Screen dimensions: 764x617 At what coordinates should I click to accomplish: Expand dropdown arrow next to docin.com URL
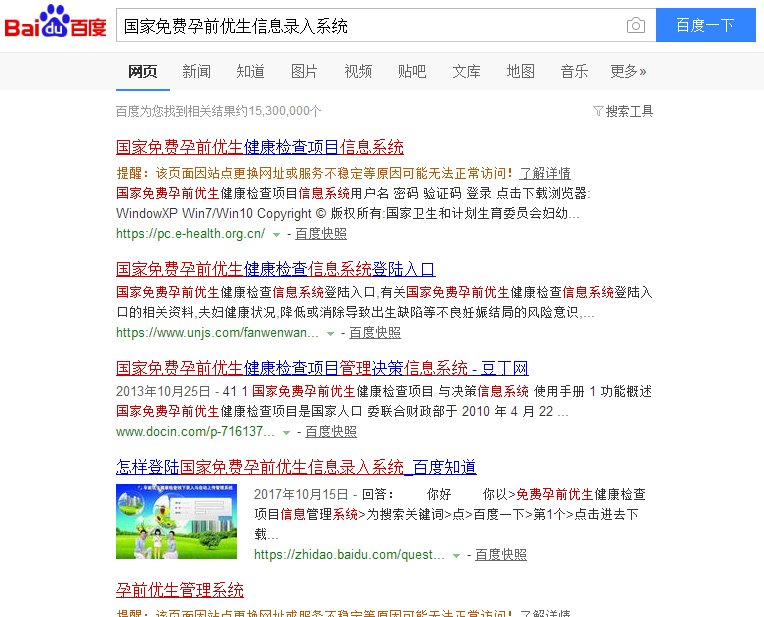click(x=286, y=433)
